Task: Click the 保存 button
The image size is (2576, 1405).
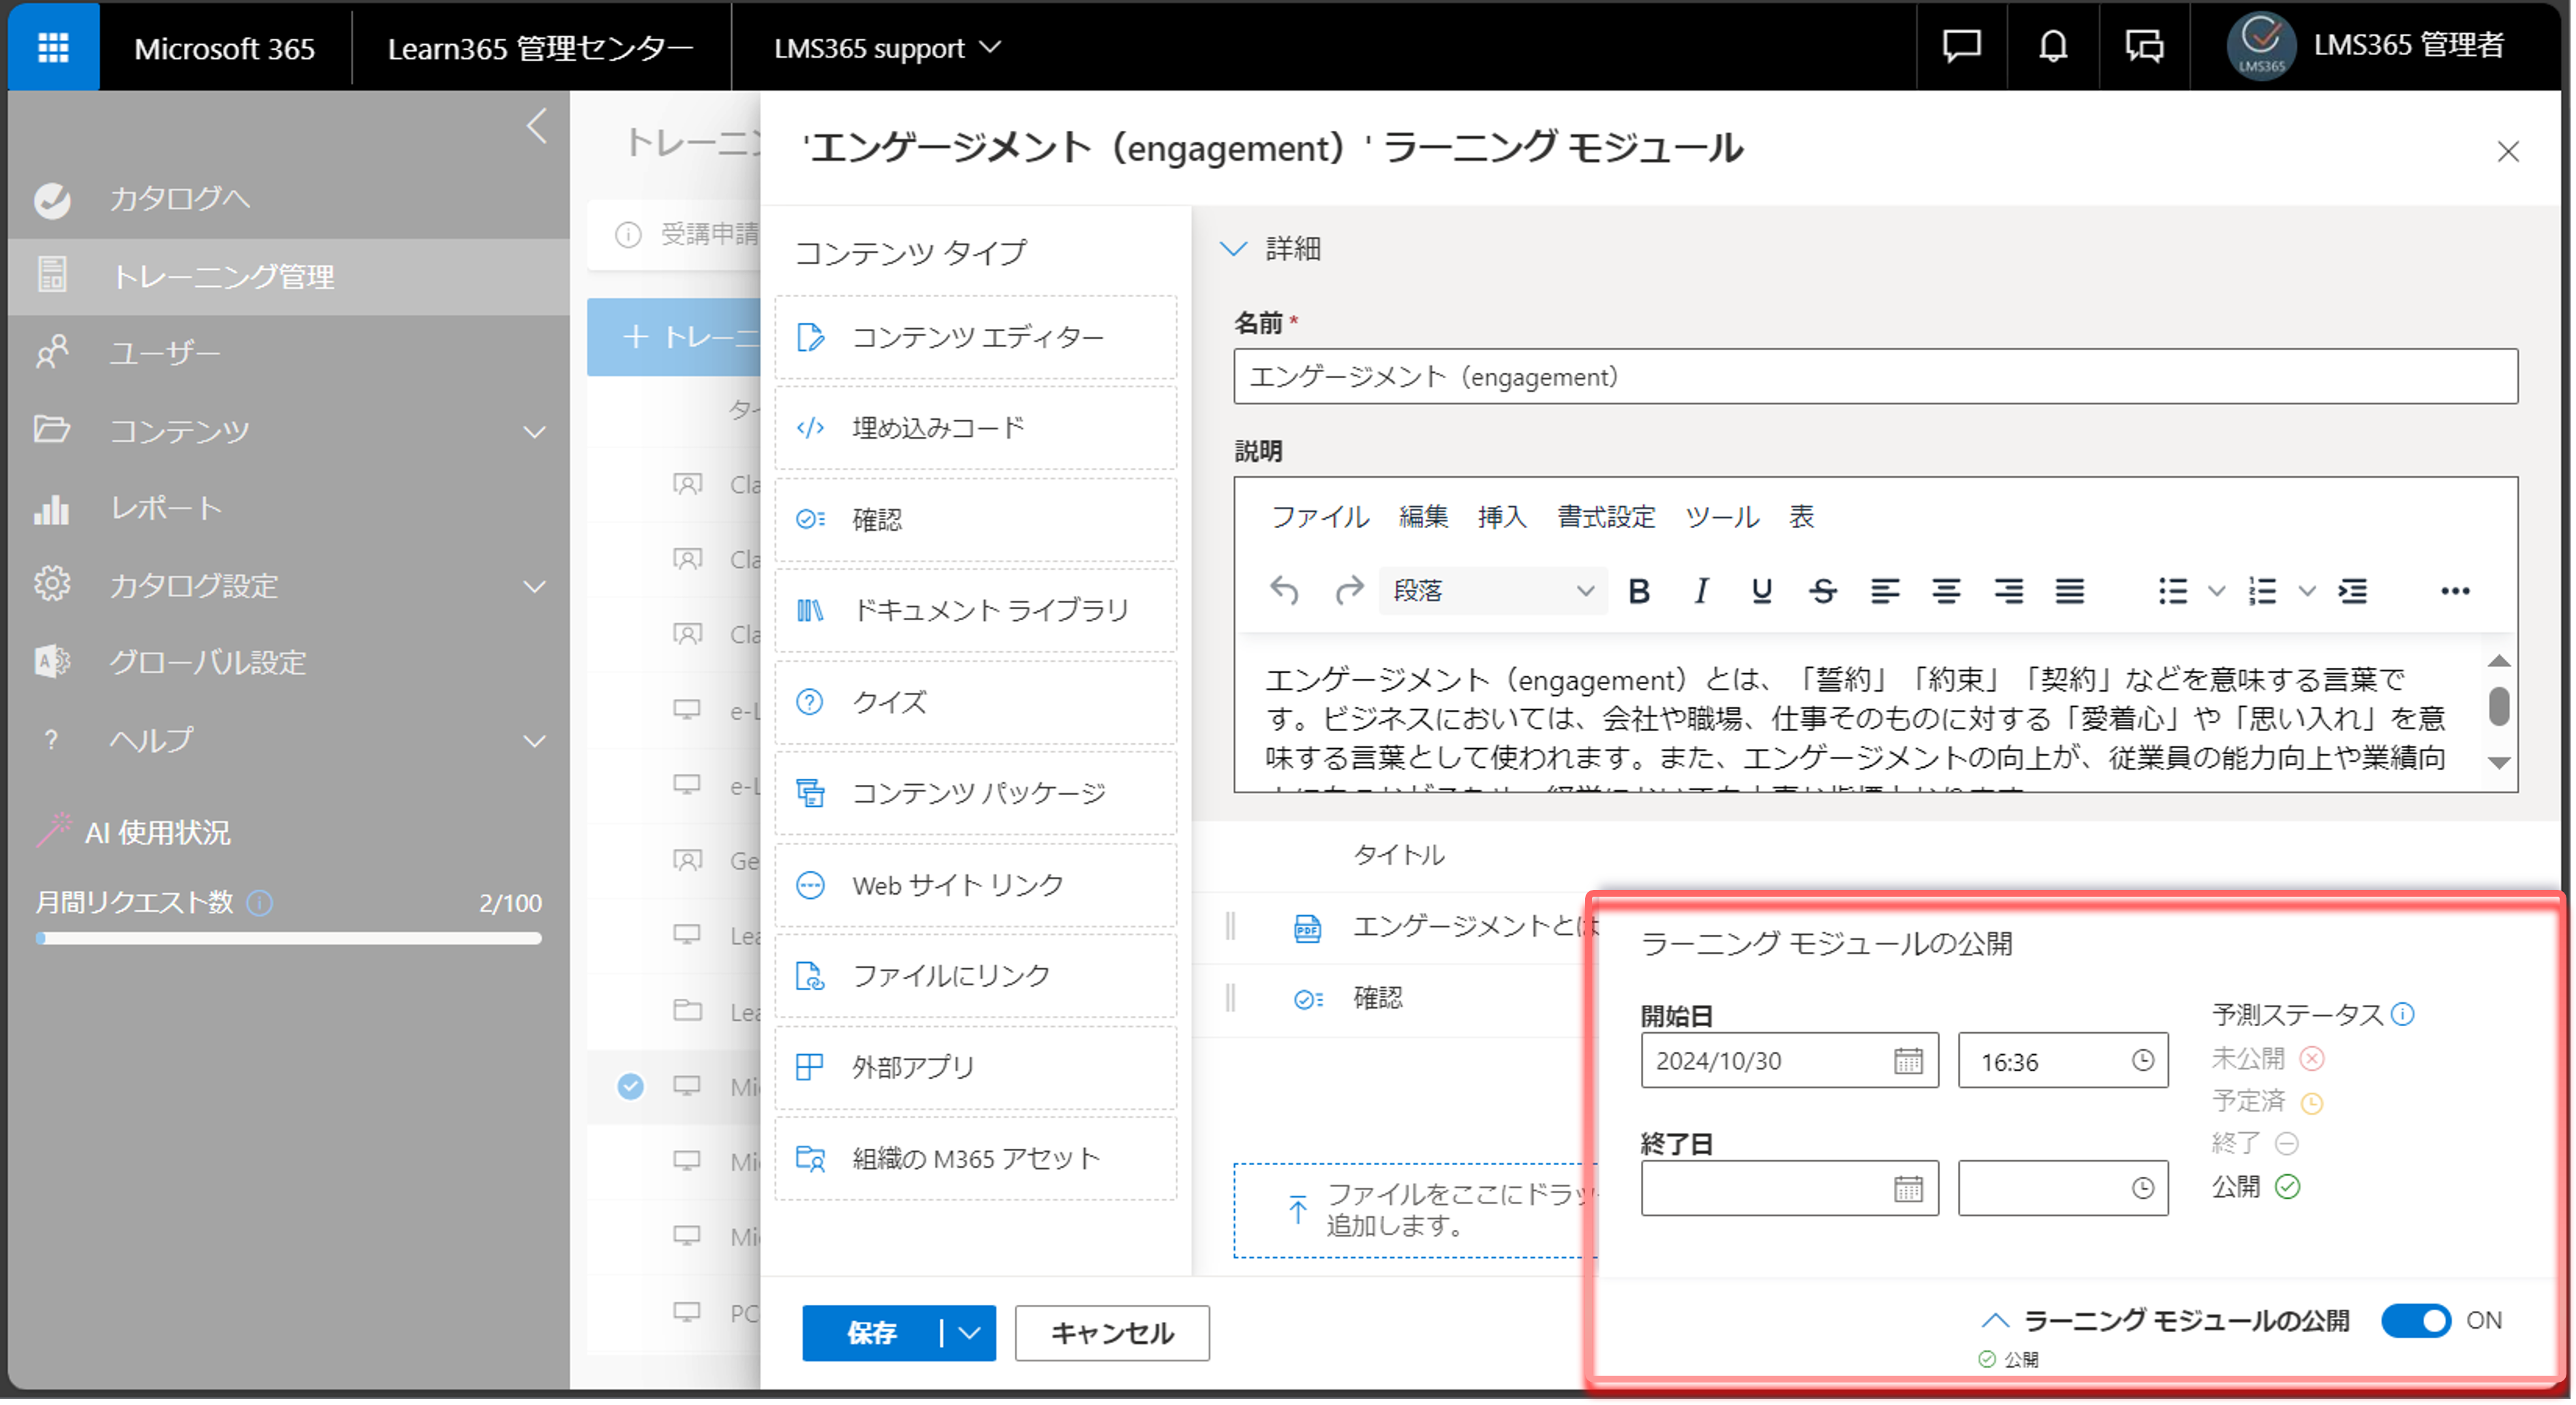Action: tap(871, 1334)
